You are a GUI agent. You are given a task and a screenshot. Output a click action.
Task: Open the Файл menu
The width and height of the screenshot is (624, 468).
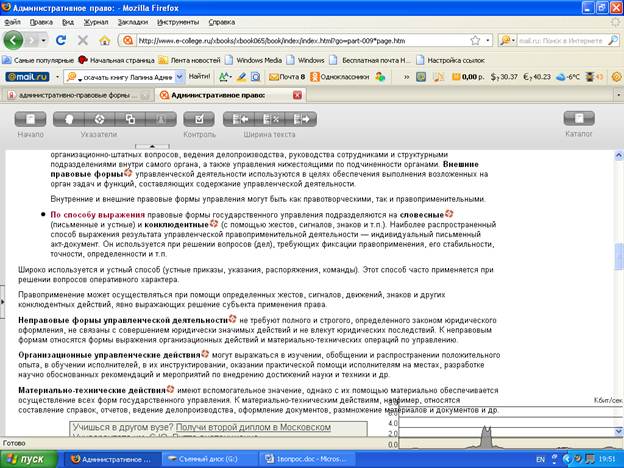(13, 22)
